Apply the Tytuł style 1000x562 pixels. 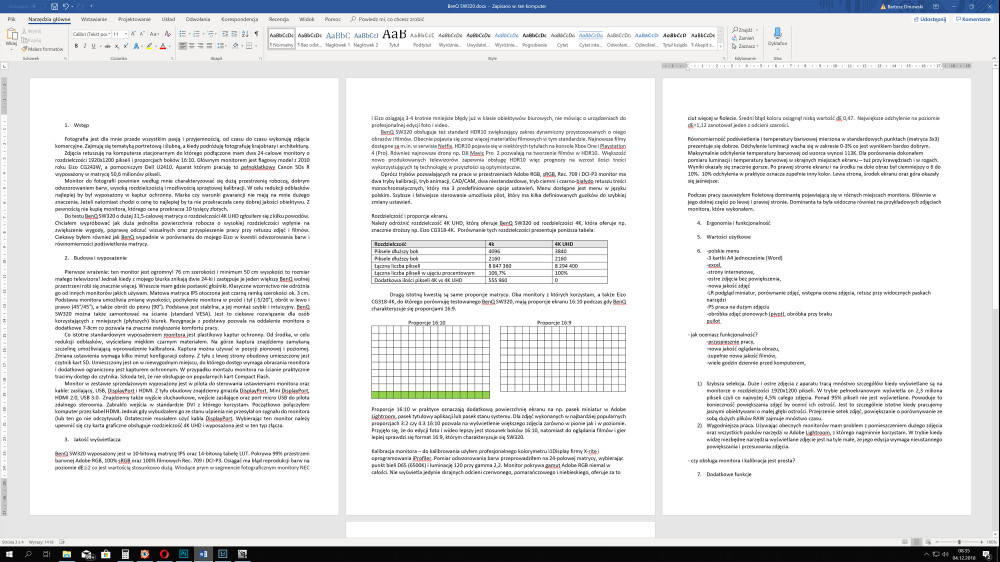[x=393, y=38]
